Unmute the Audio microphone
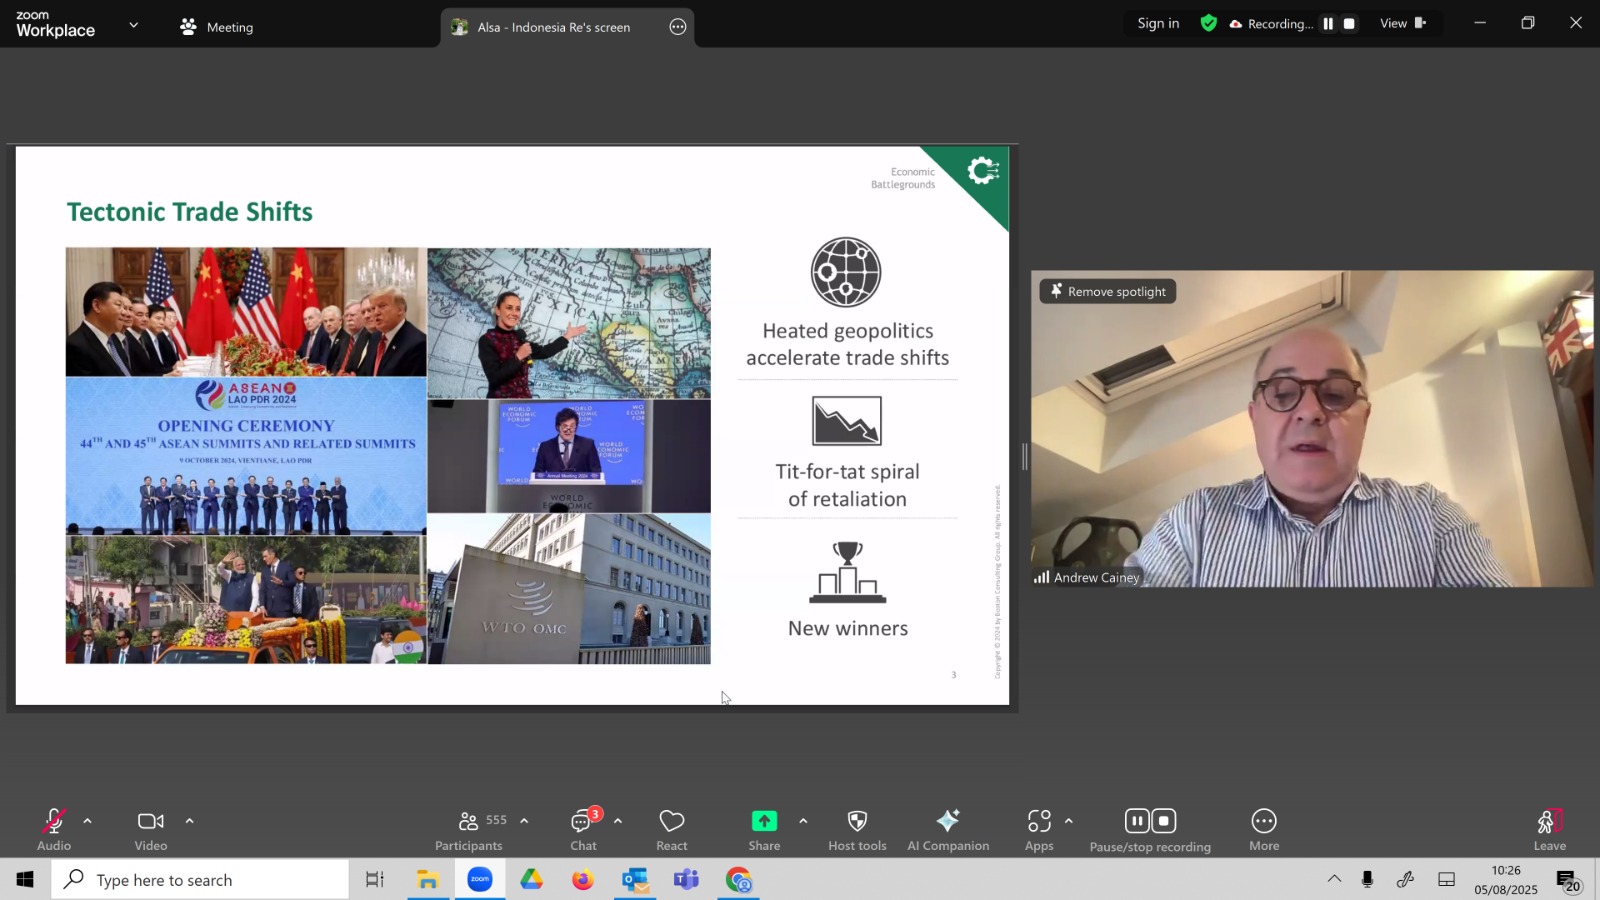The height and width of the screenshot is (900, 1600). click(x=54, y=829)
